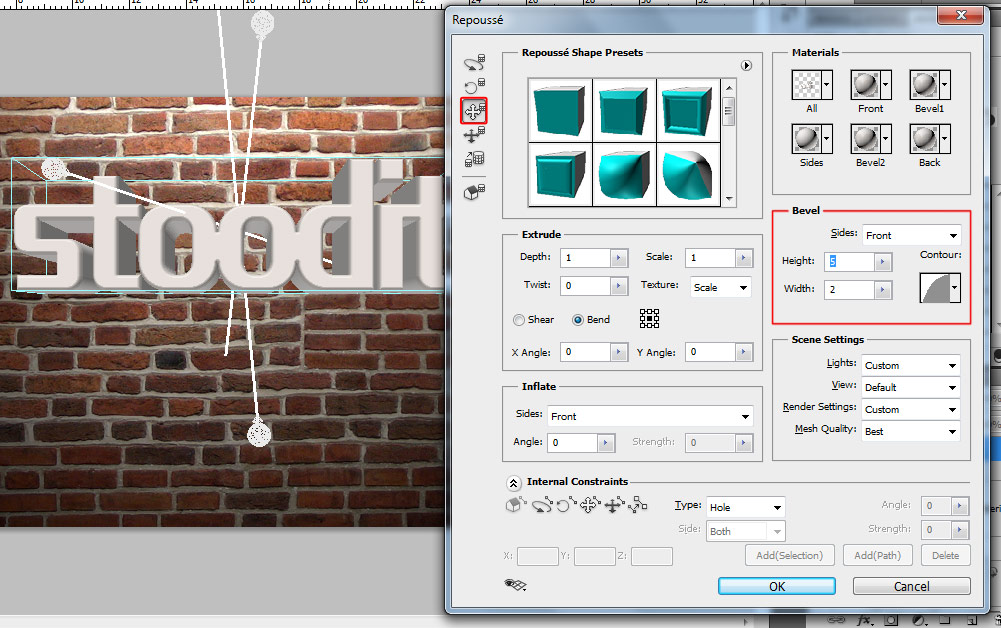This screenshot has height=628, width=1001.
Task: Select the Scale Mesh tool
Action: click(474, 159)
